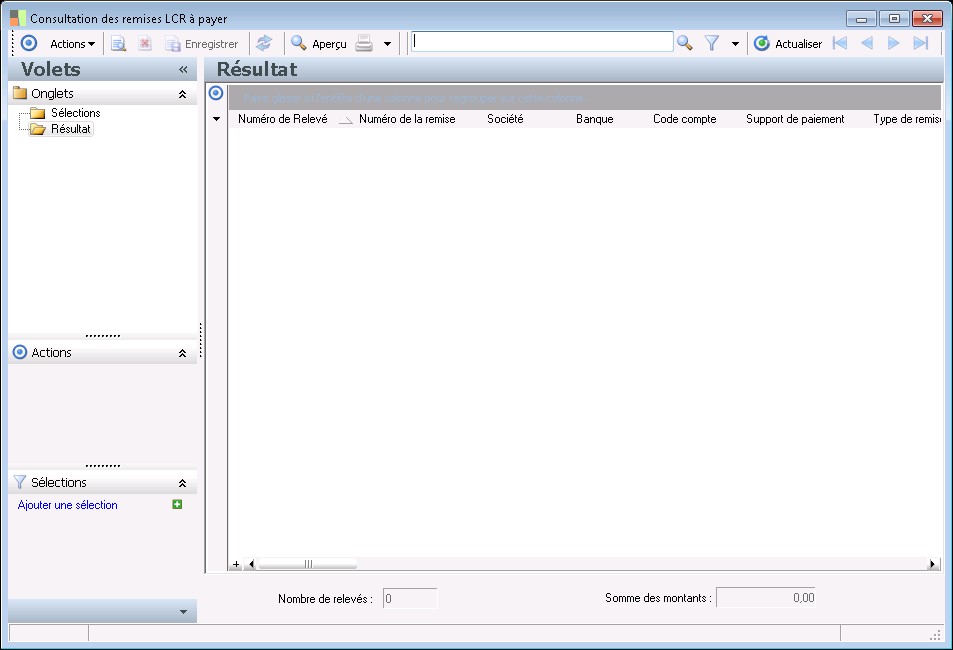Click the filter funnel icon
Screen dimensions: 953x650
712,43
